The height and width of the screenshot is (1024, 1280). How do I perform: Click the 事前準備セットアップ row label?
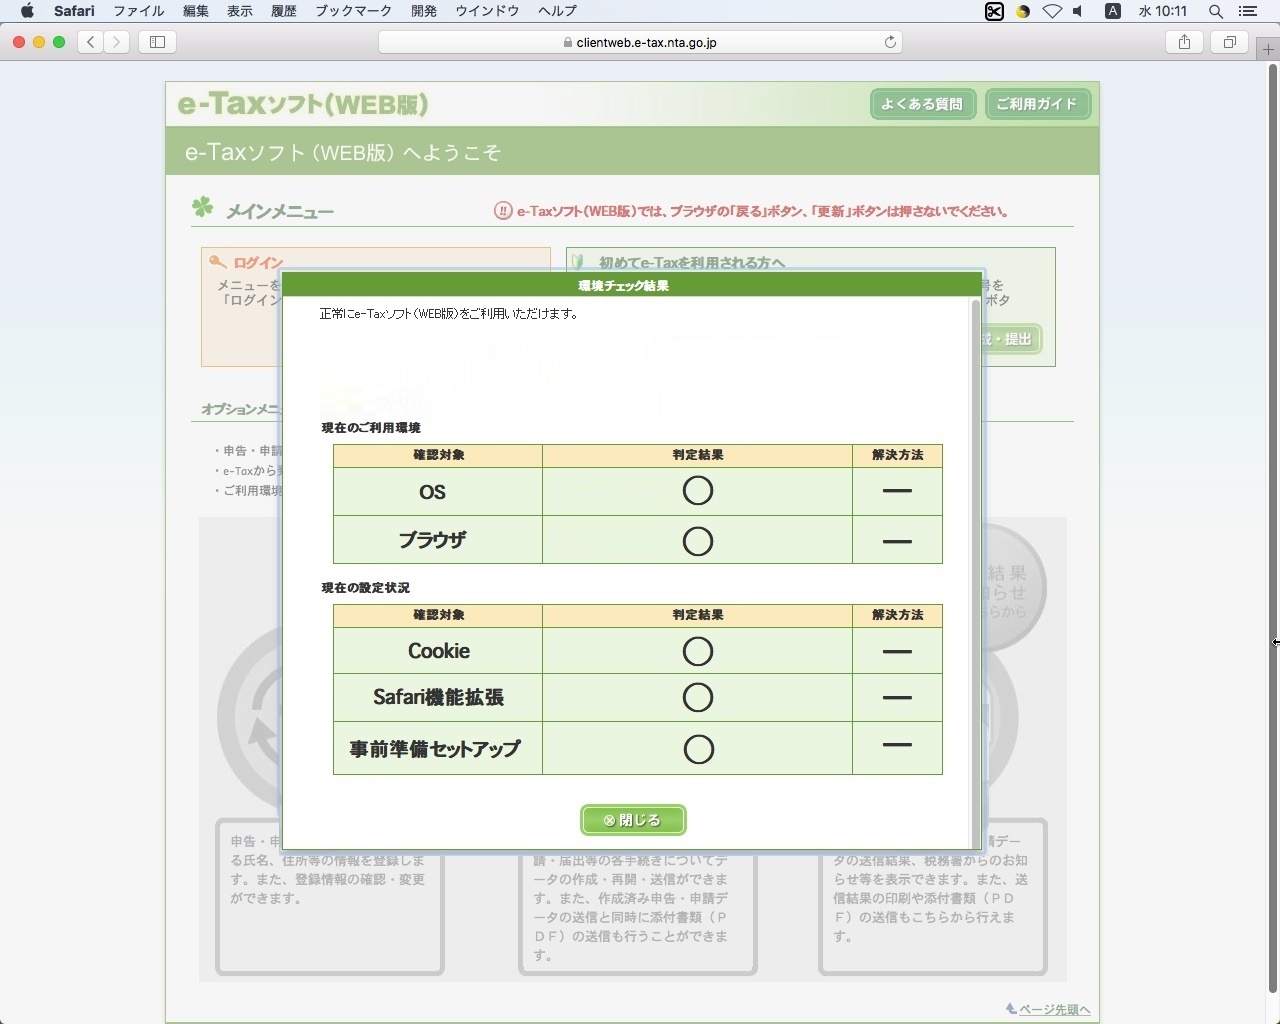[x=435, y=749]
